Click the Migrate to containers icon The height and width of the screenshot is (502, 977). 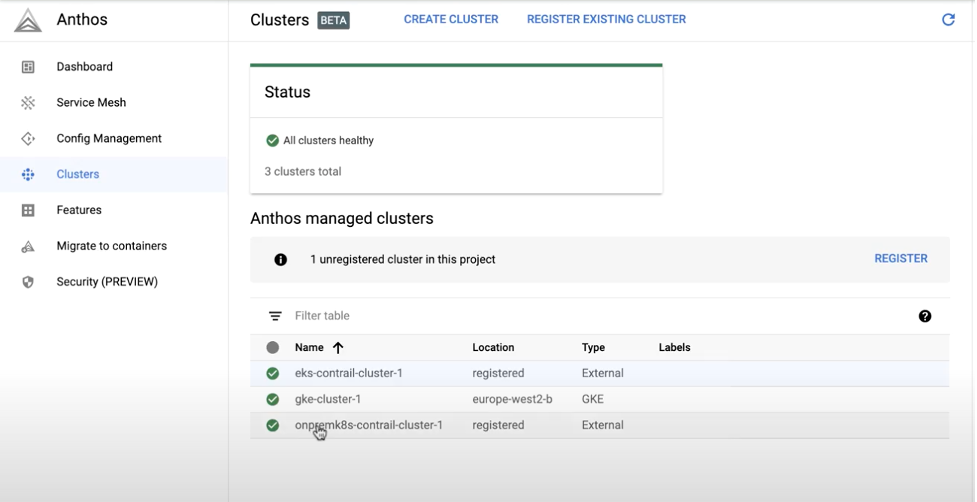(28, 246)
